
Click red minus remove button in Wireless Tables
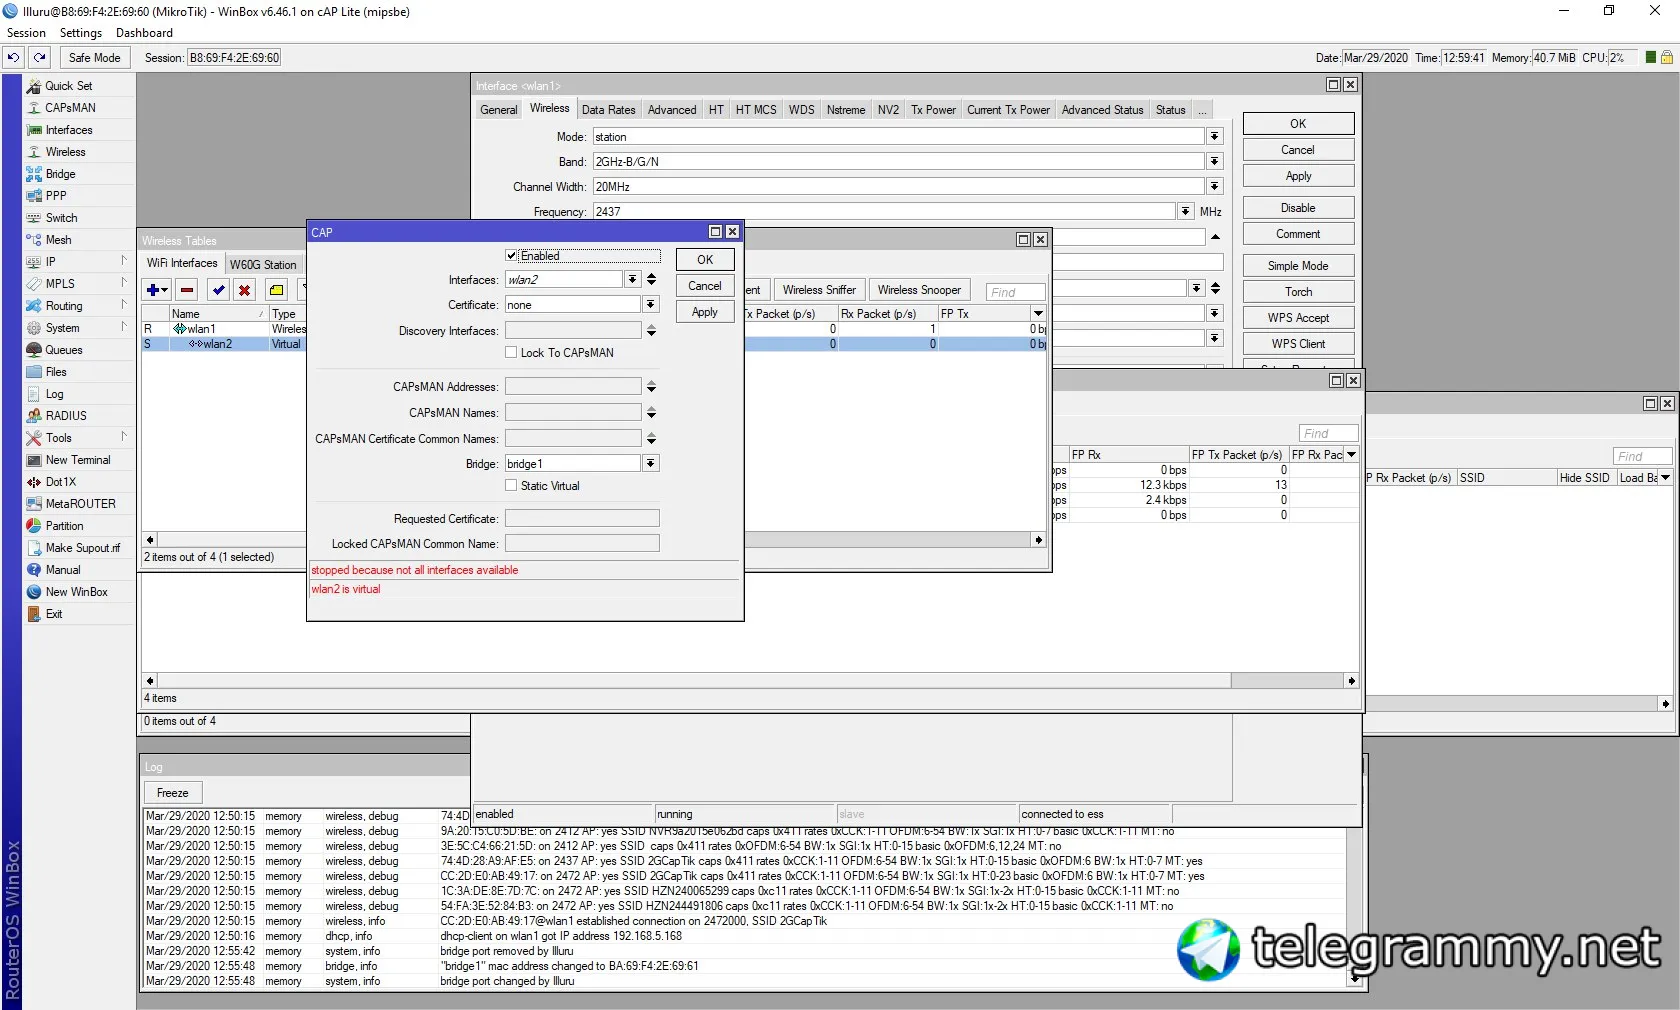187,290
